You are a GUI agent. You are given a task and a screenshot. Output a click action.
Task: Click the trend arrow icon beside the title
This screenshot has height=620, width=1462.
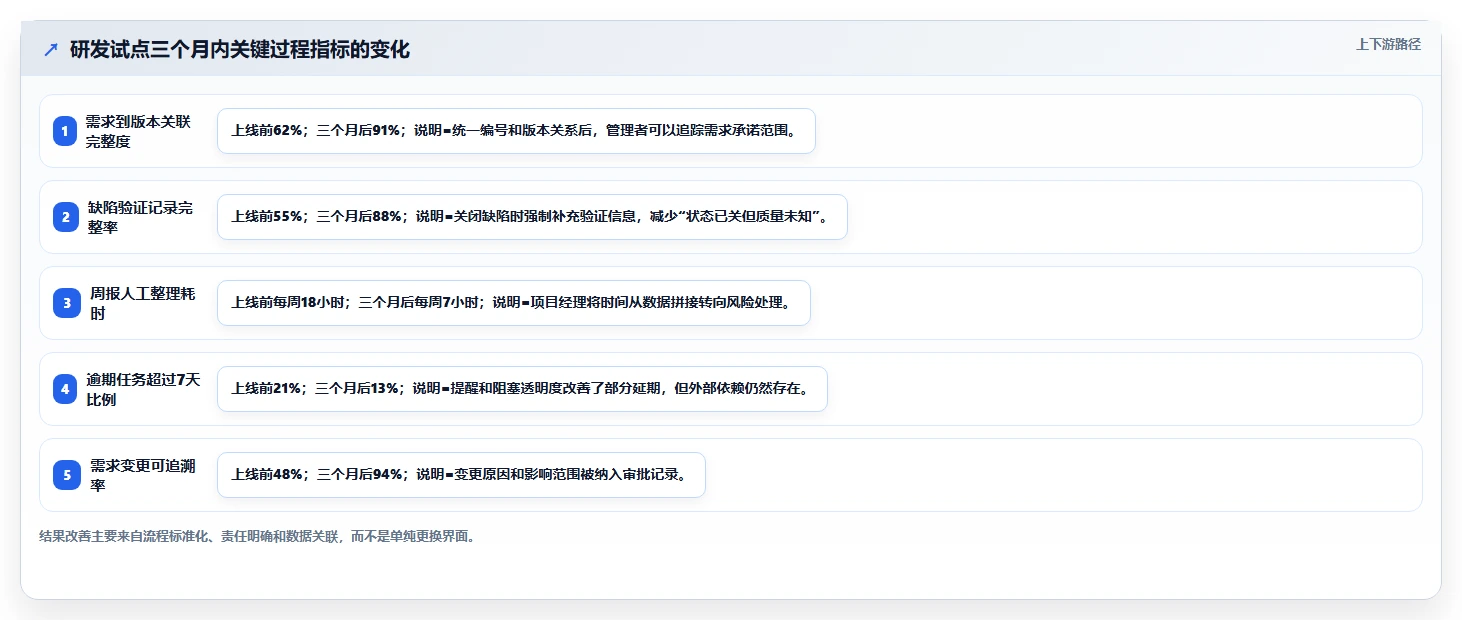point(51,50)
